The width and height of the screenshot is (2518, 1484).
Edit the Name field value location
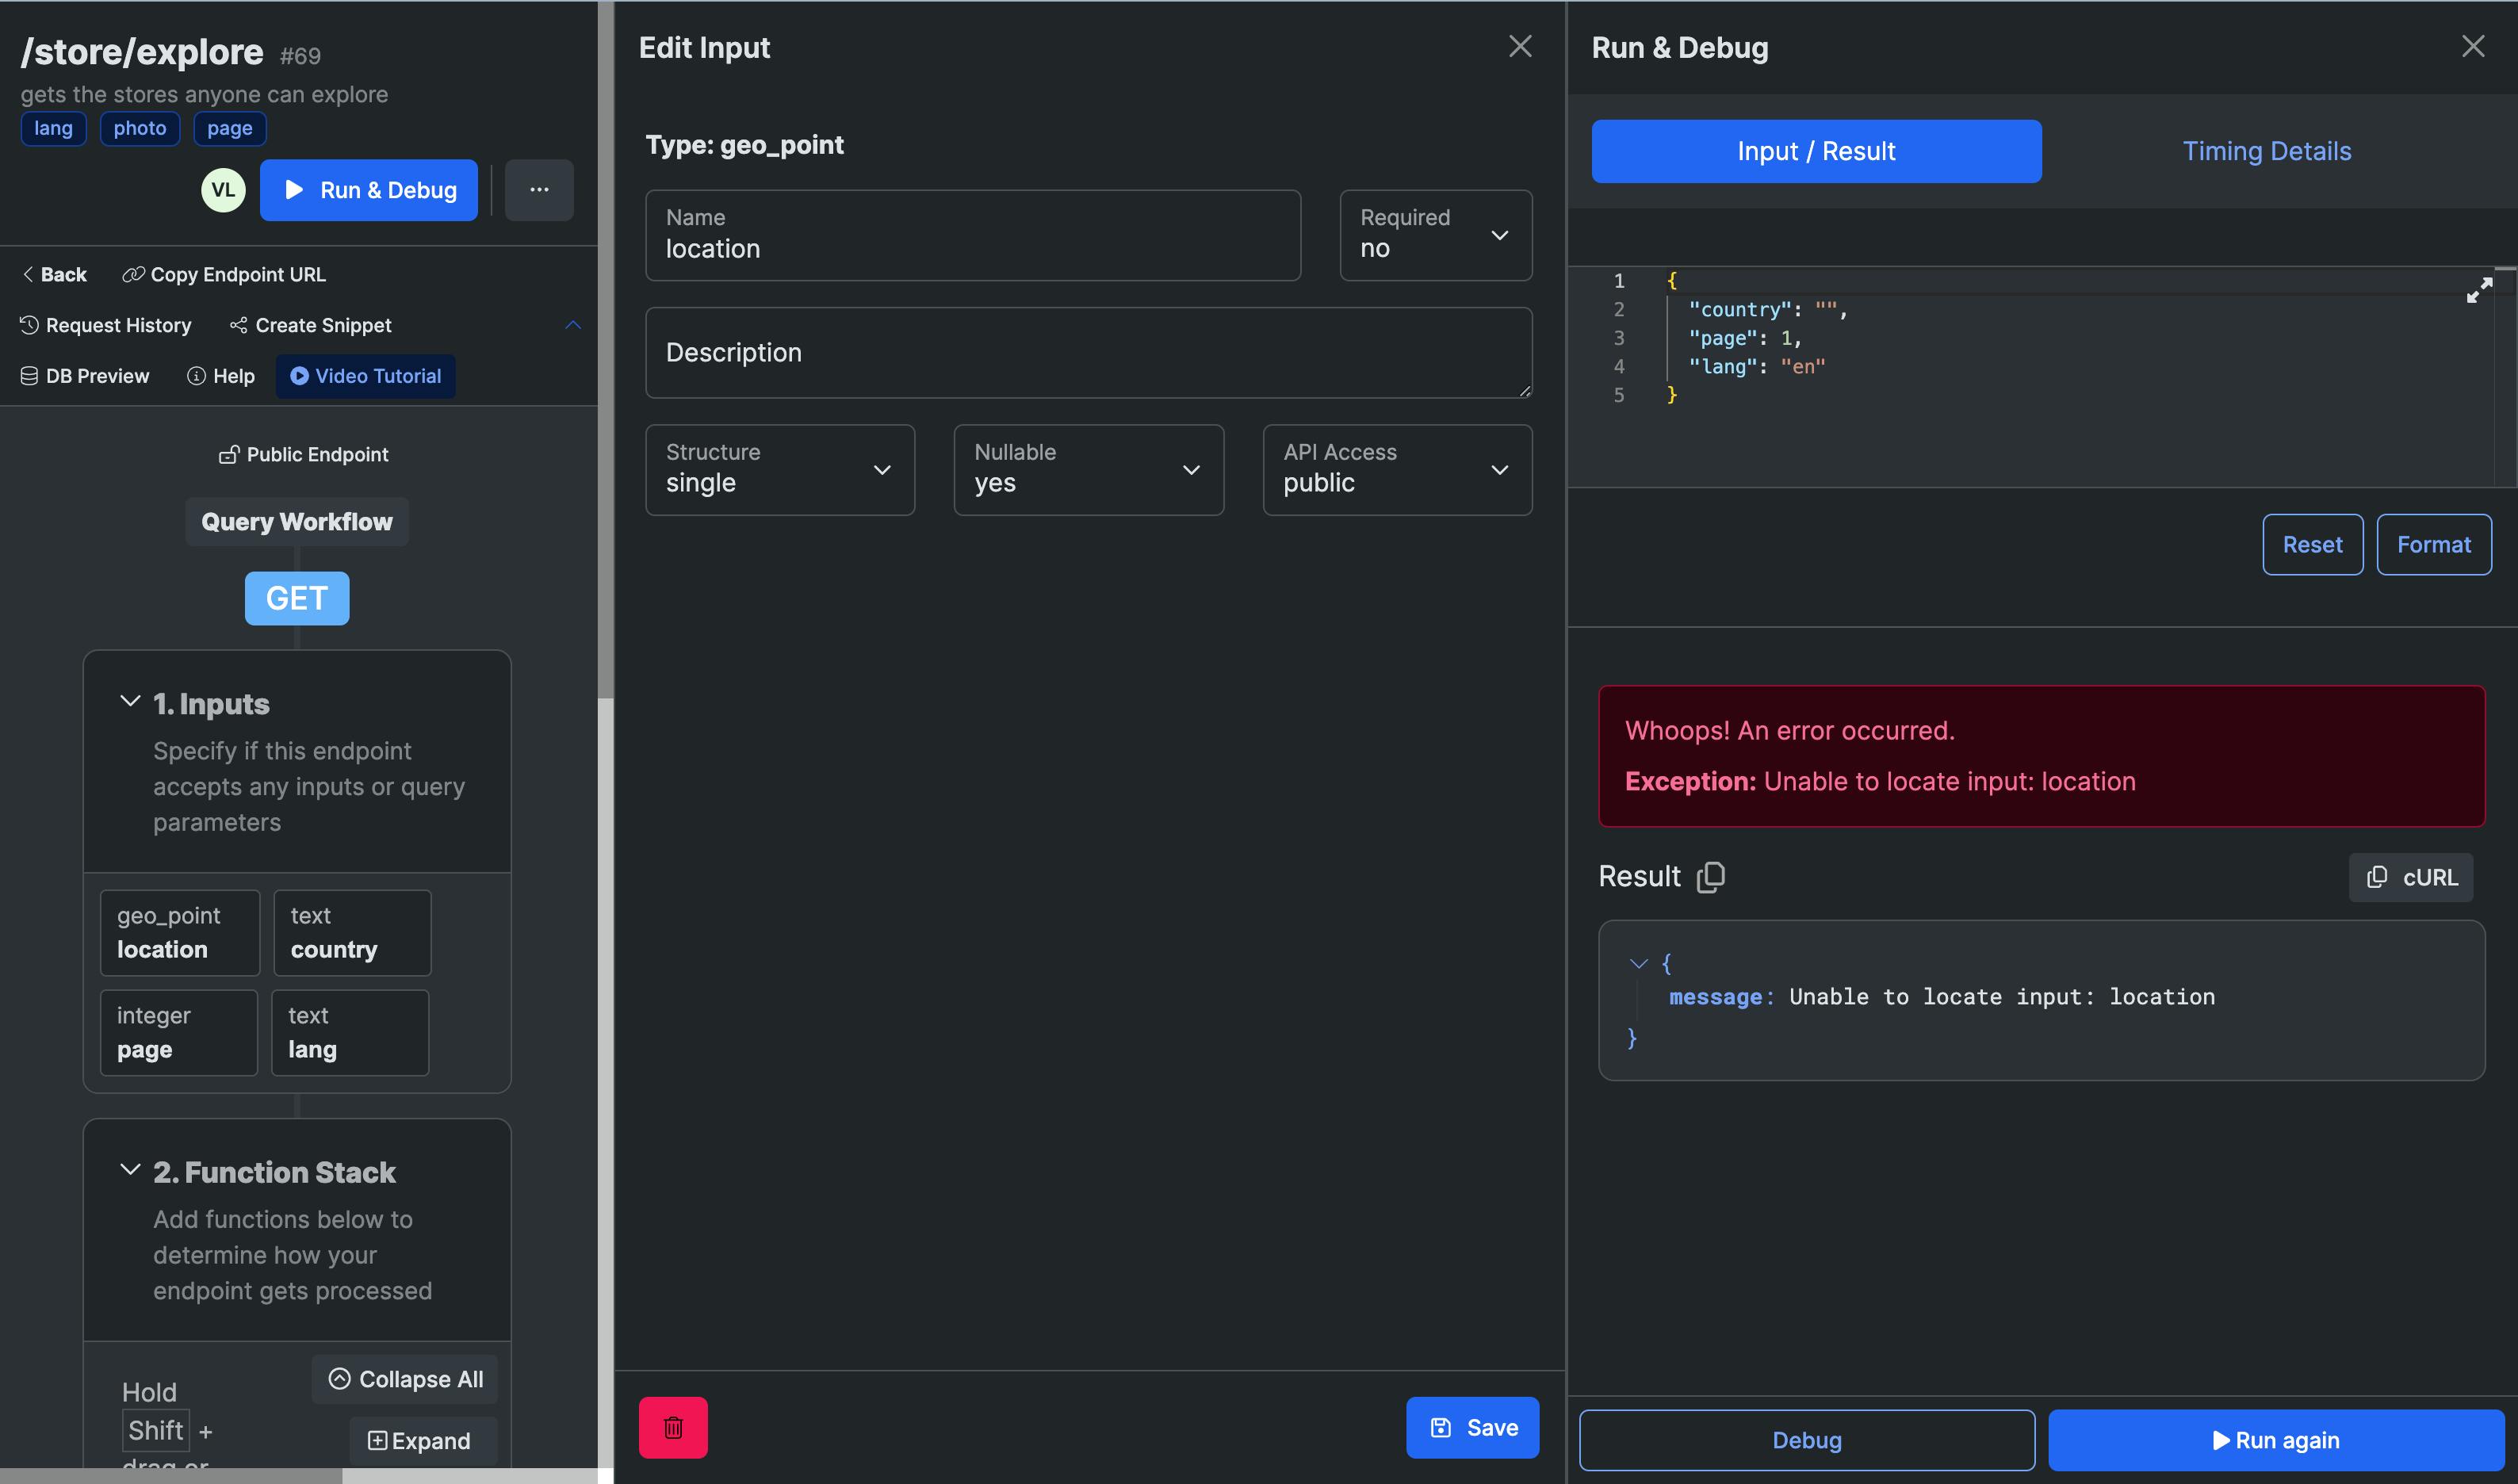click(973, 235)
